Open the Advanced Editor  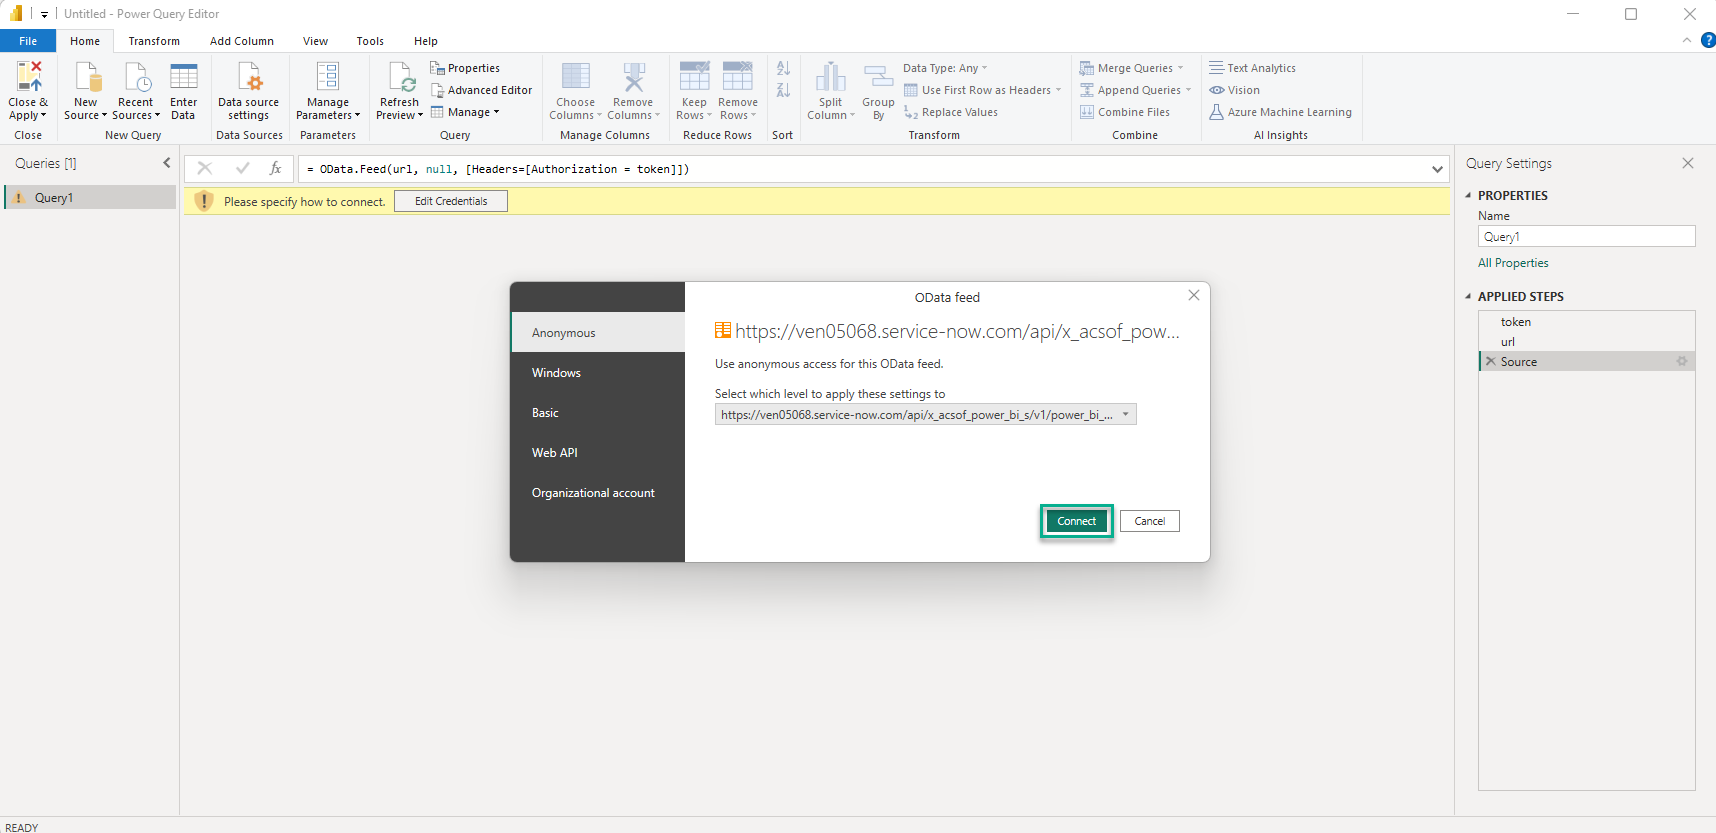click(481, 90)
